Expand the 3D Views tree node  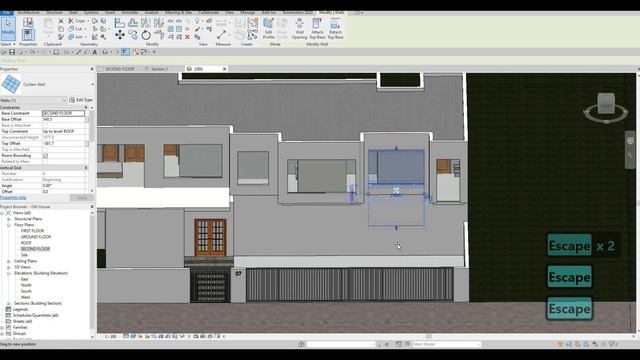click(9, 267)
